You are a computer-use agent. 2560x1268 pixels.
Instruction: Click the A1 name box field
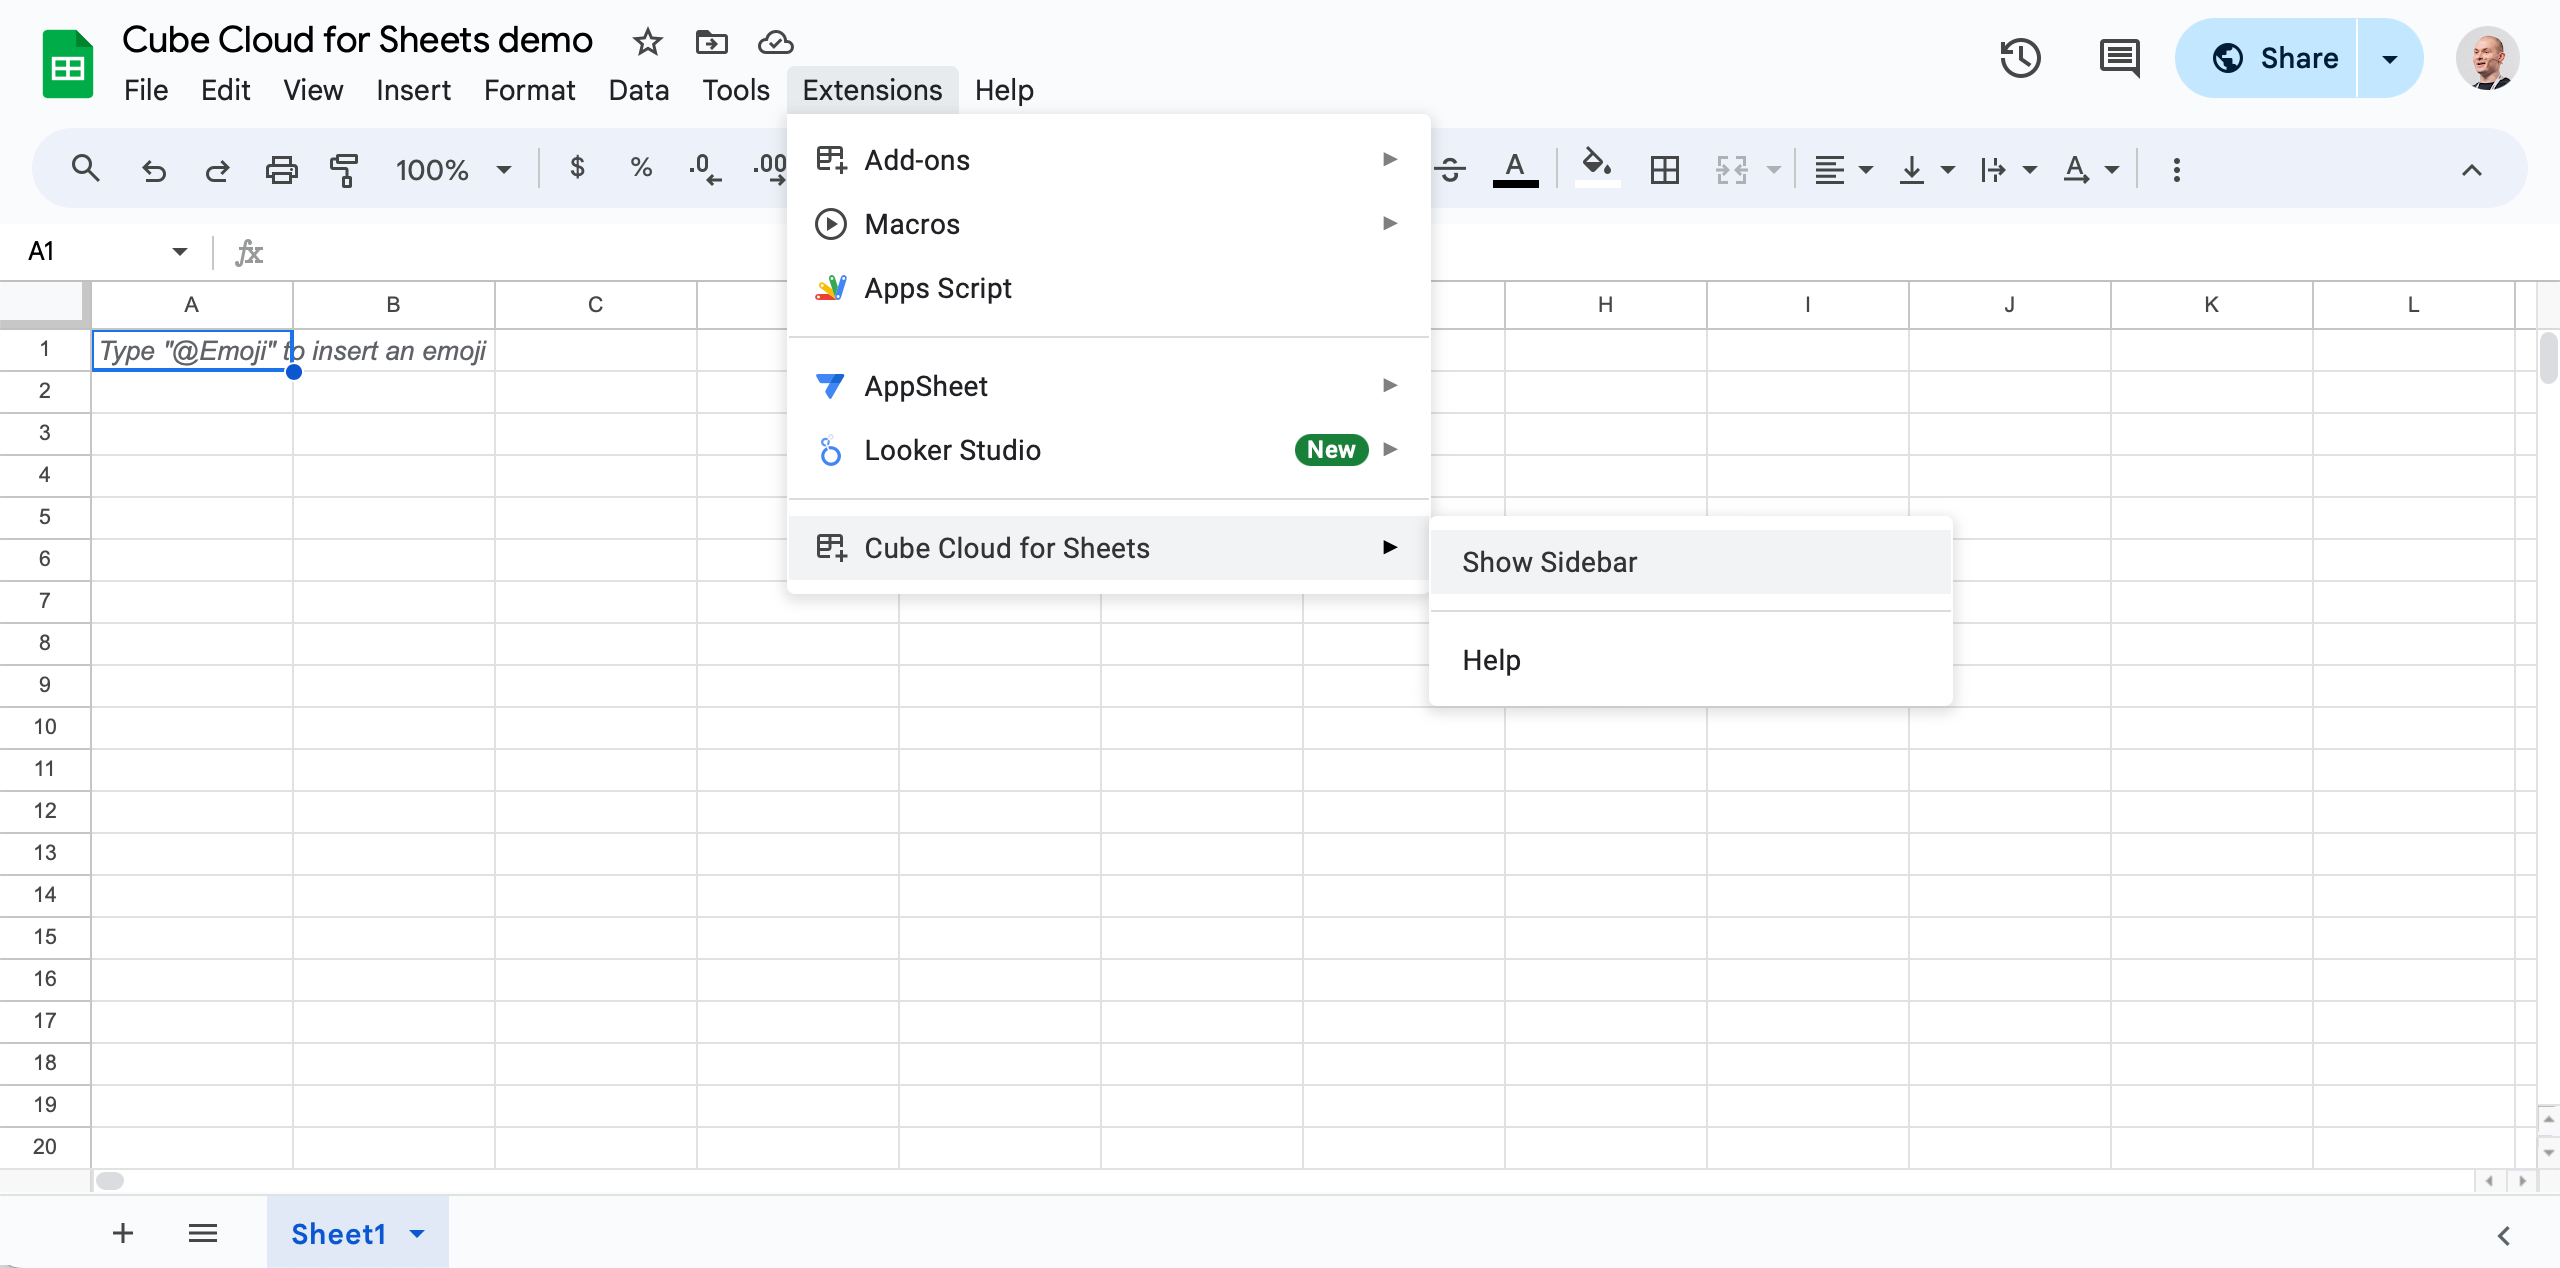95,251
